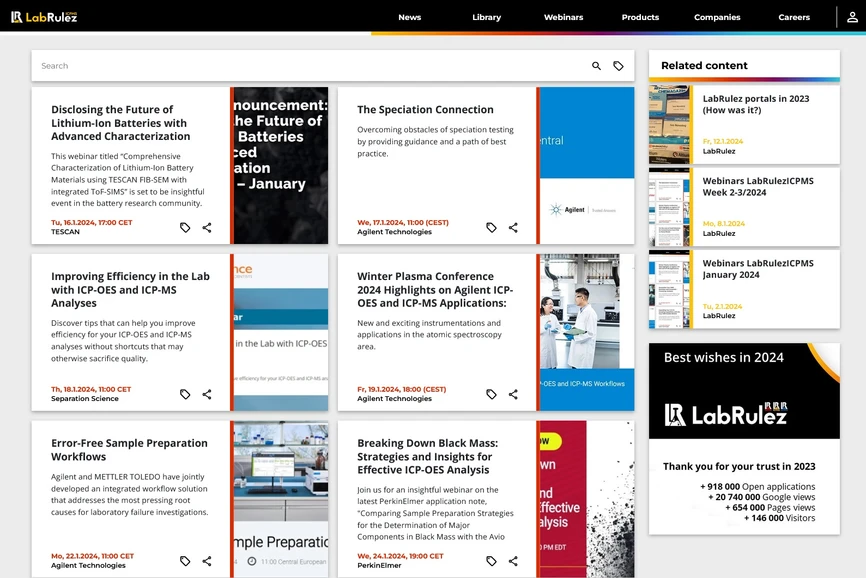Click tag icon on Winter Plasma Conference card
The height and width of the screenshot is (578, 866).
[491, 394]
